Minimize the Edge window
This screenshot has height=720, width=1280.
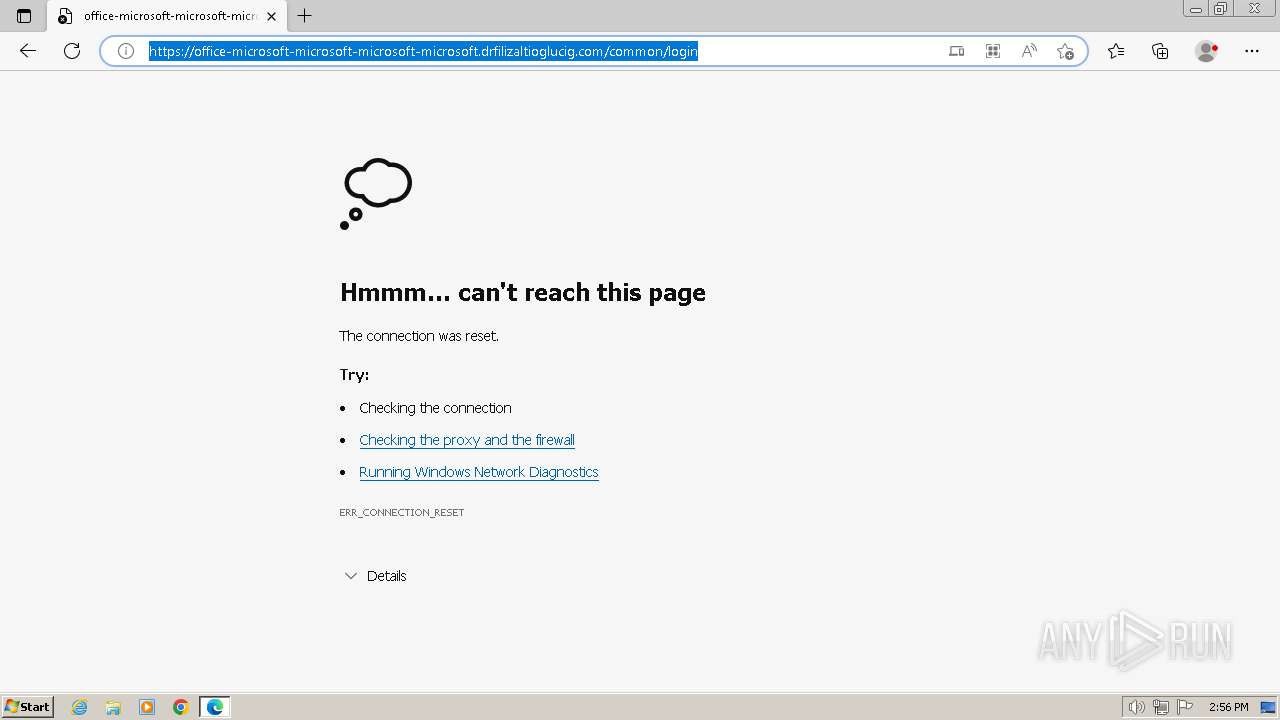(x=1195, y=9)
